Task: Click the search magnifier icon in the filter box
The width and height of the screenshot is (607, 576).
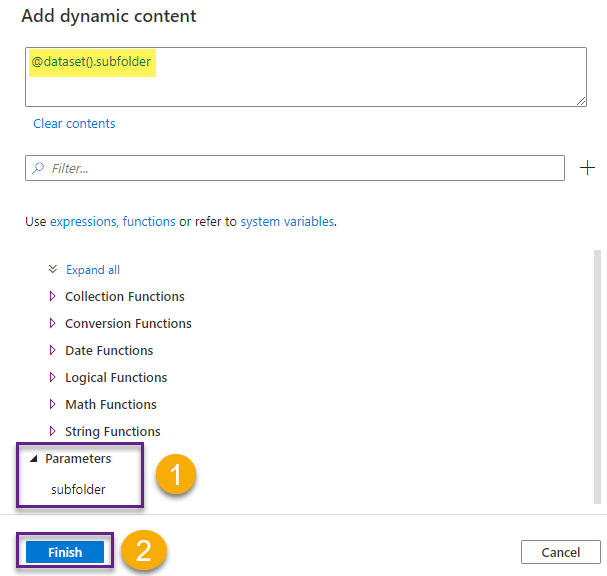Action: click(x=38, y=169)
